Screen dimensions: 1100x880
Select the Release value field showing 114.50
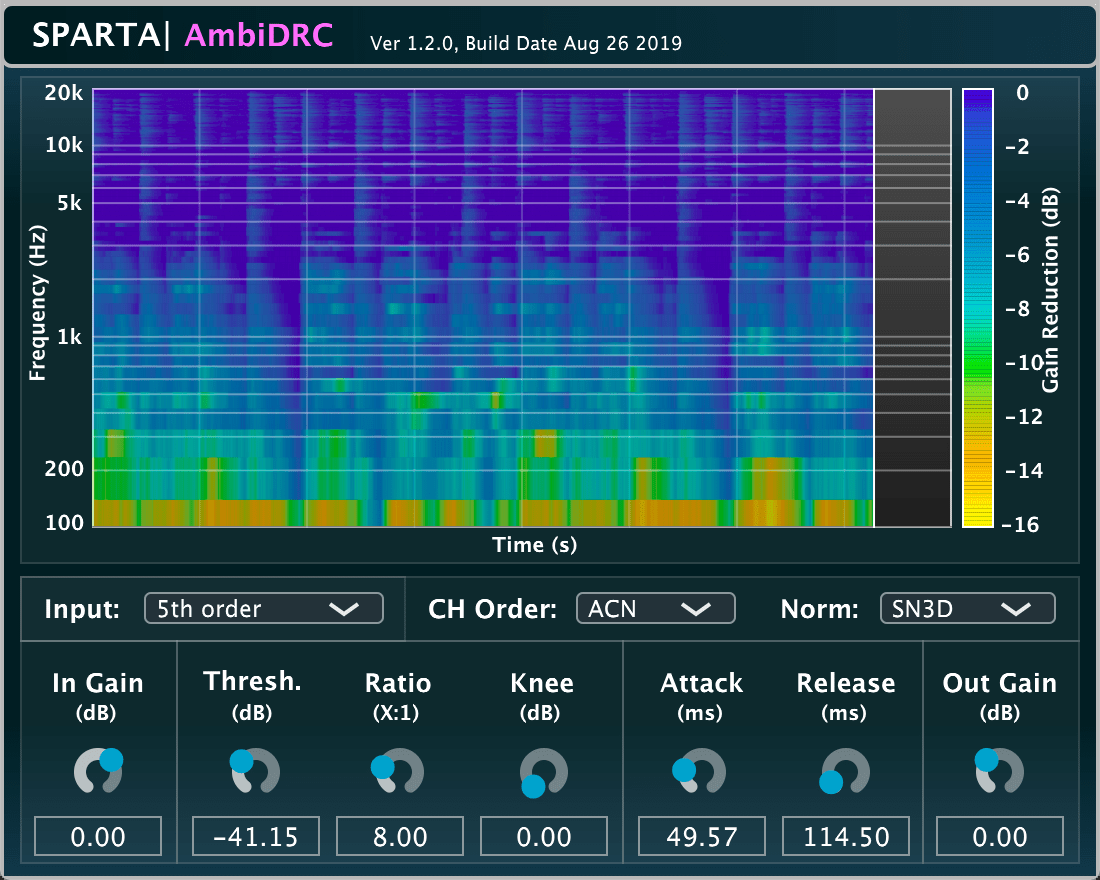[x=845, y=836]
